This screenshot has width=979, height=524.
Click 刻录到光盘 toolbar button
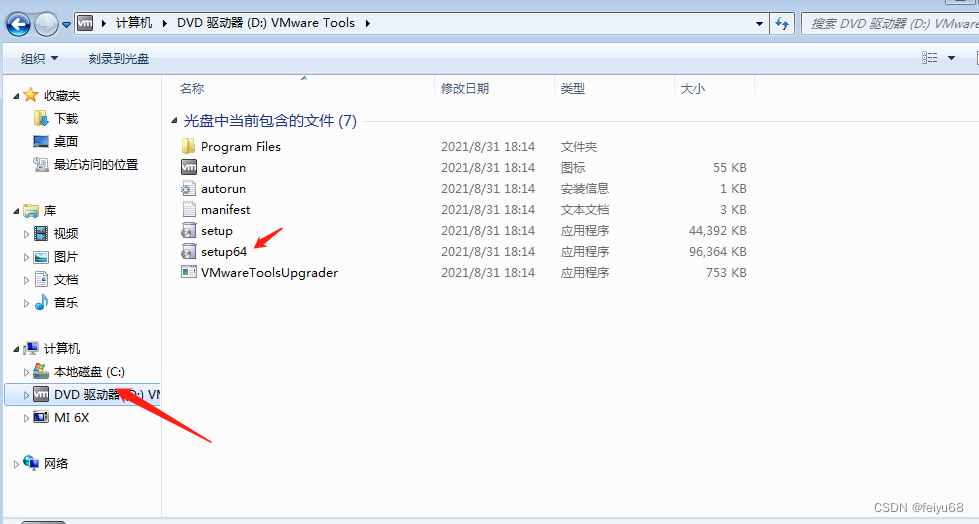tap(119, 59)
